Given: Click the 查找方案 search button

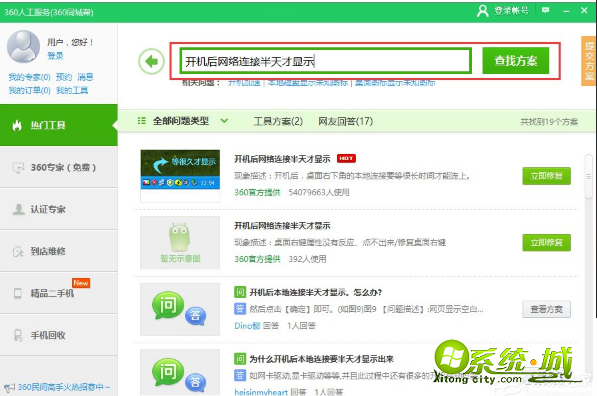Looking at the screenshot, I should coord(516,60).
